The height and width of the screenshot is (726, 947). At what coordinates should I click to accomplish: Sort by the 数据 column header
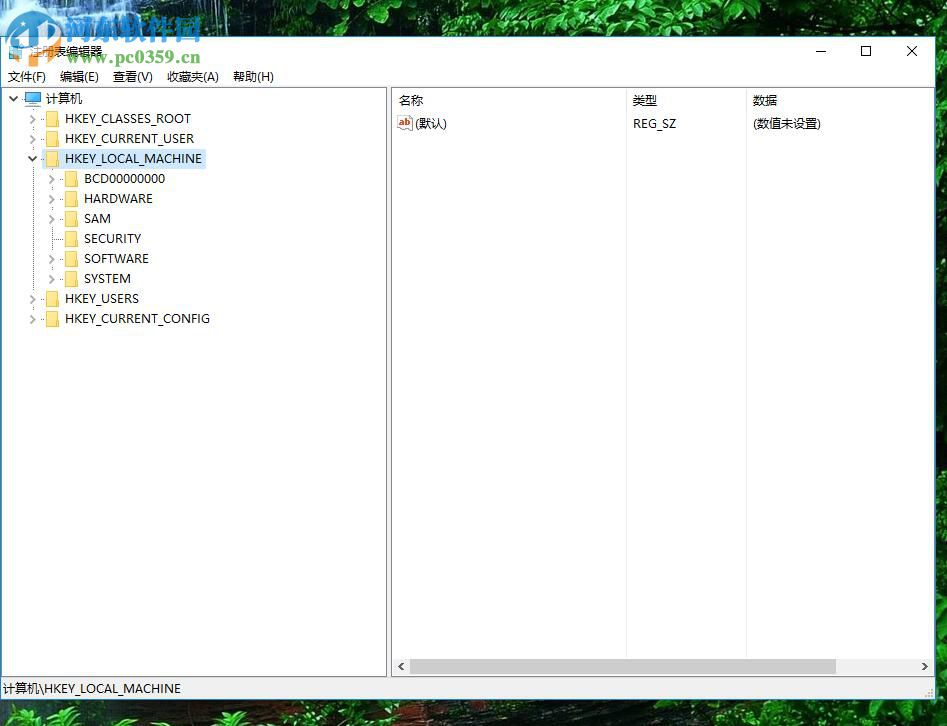click(839, 100)
